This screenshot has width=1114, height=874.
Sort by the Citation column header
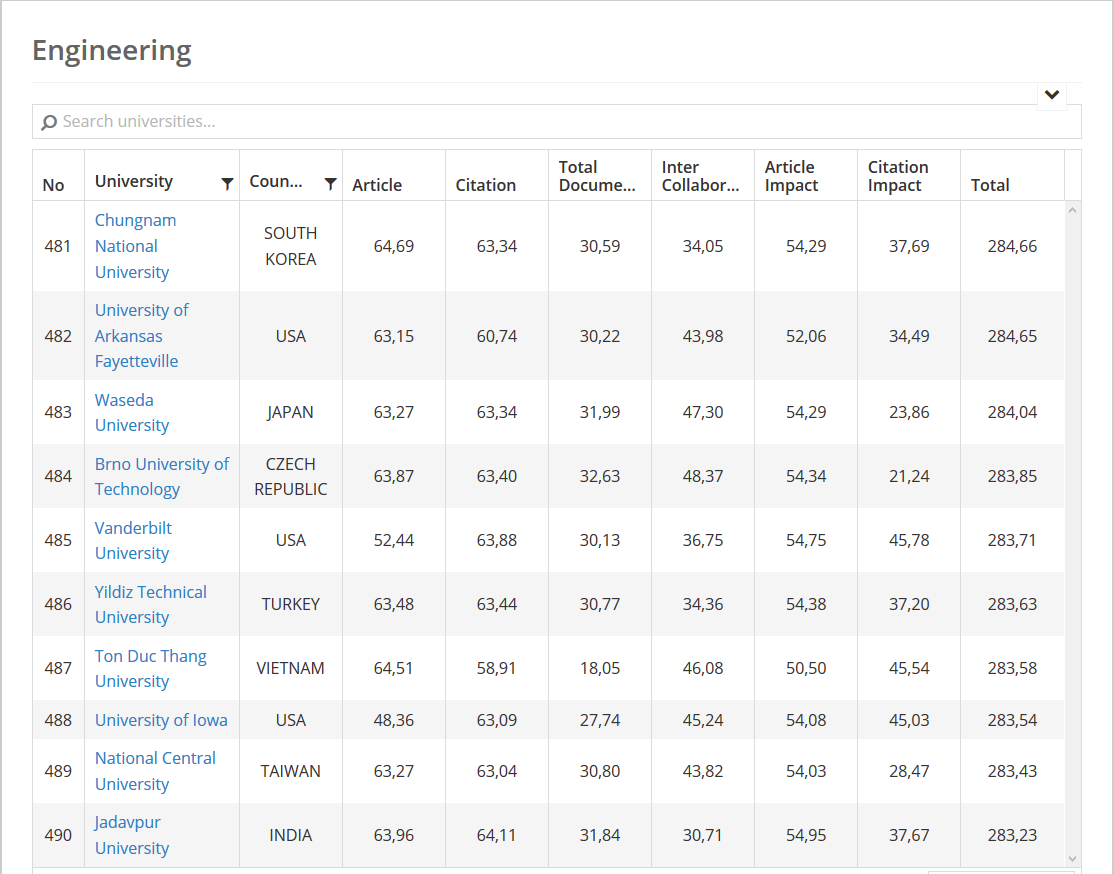pyautogui.click(x=486, y=185)
